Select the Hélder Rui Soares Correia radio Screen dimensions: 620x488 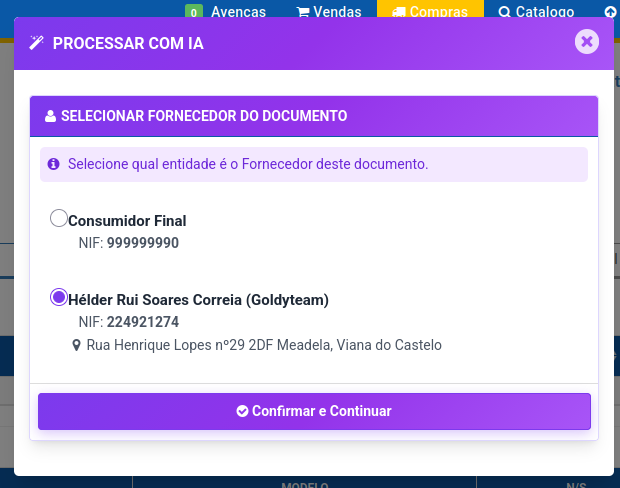pyautogui.click(x=59, y=297)
